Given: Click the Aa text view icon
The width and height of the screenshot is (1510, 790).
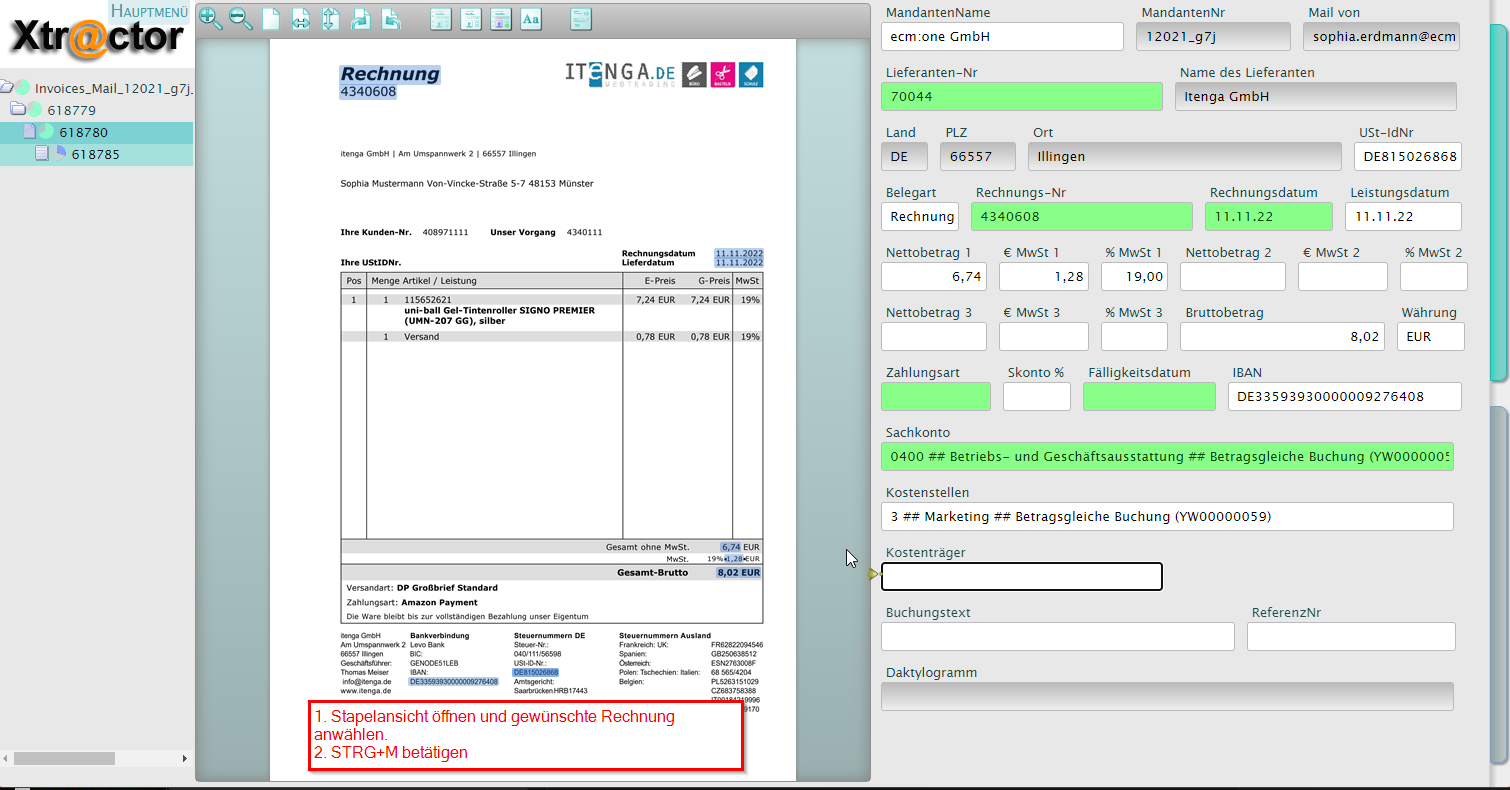Looking at the screenshot, I should (x=531, y=18).
